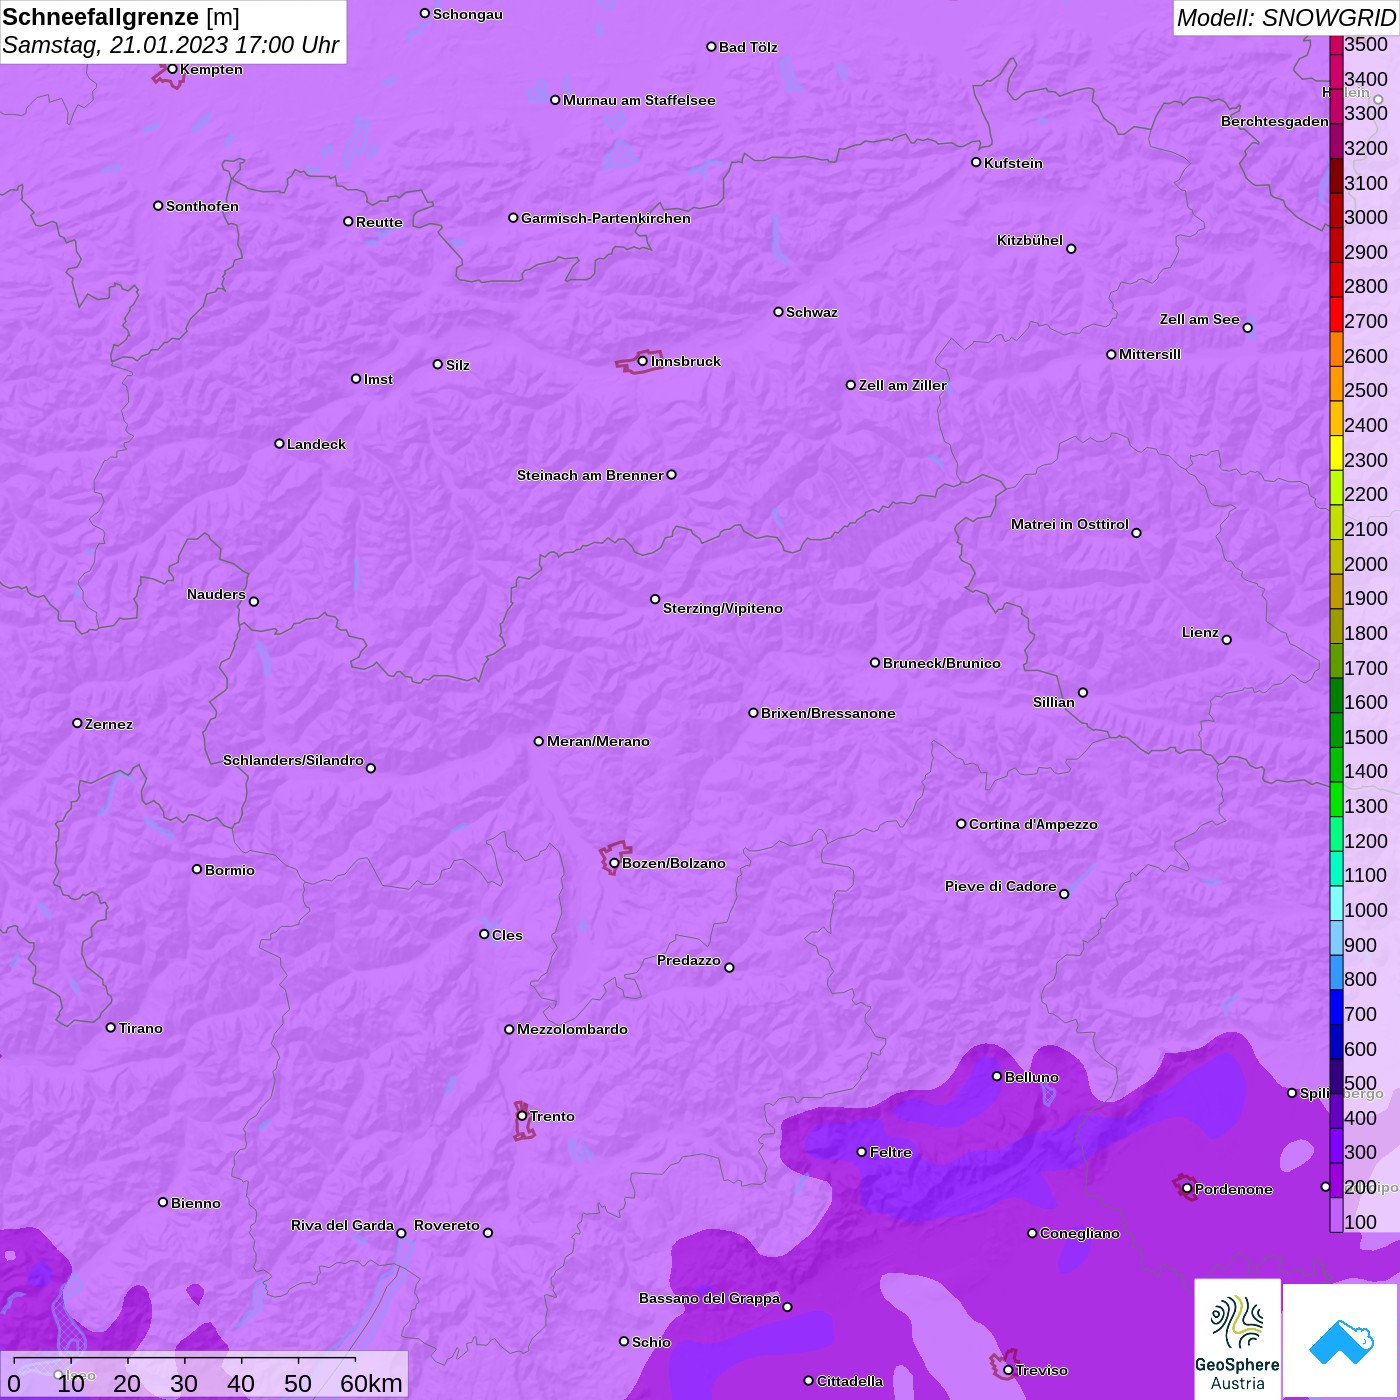Click the Bienno label
This screenshot has height=1400, width=1400.
point(195,1203)
